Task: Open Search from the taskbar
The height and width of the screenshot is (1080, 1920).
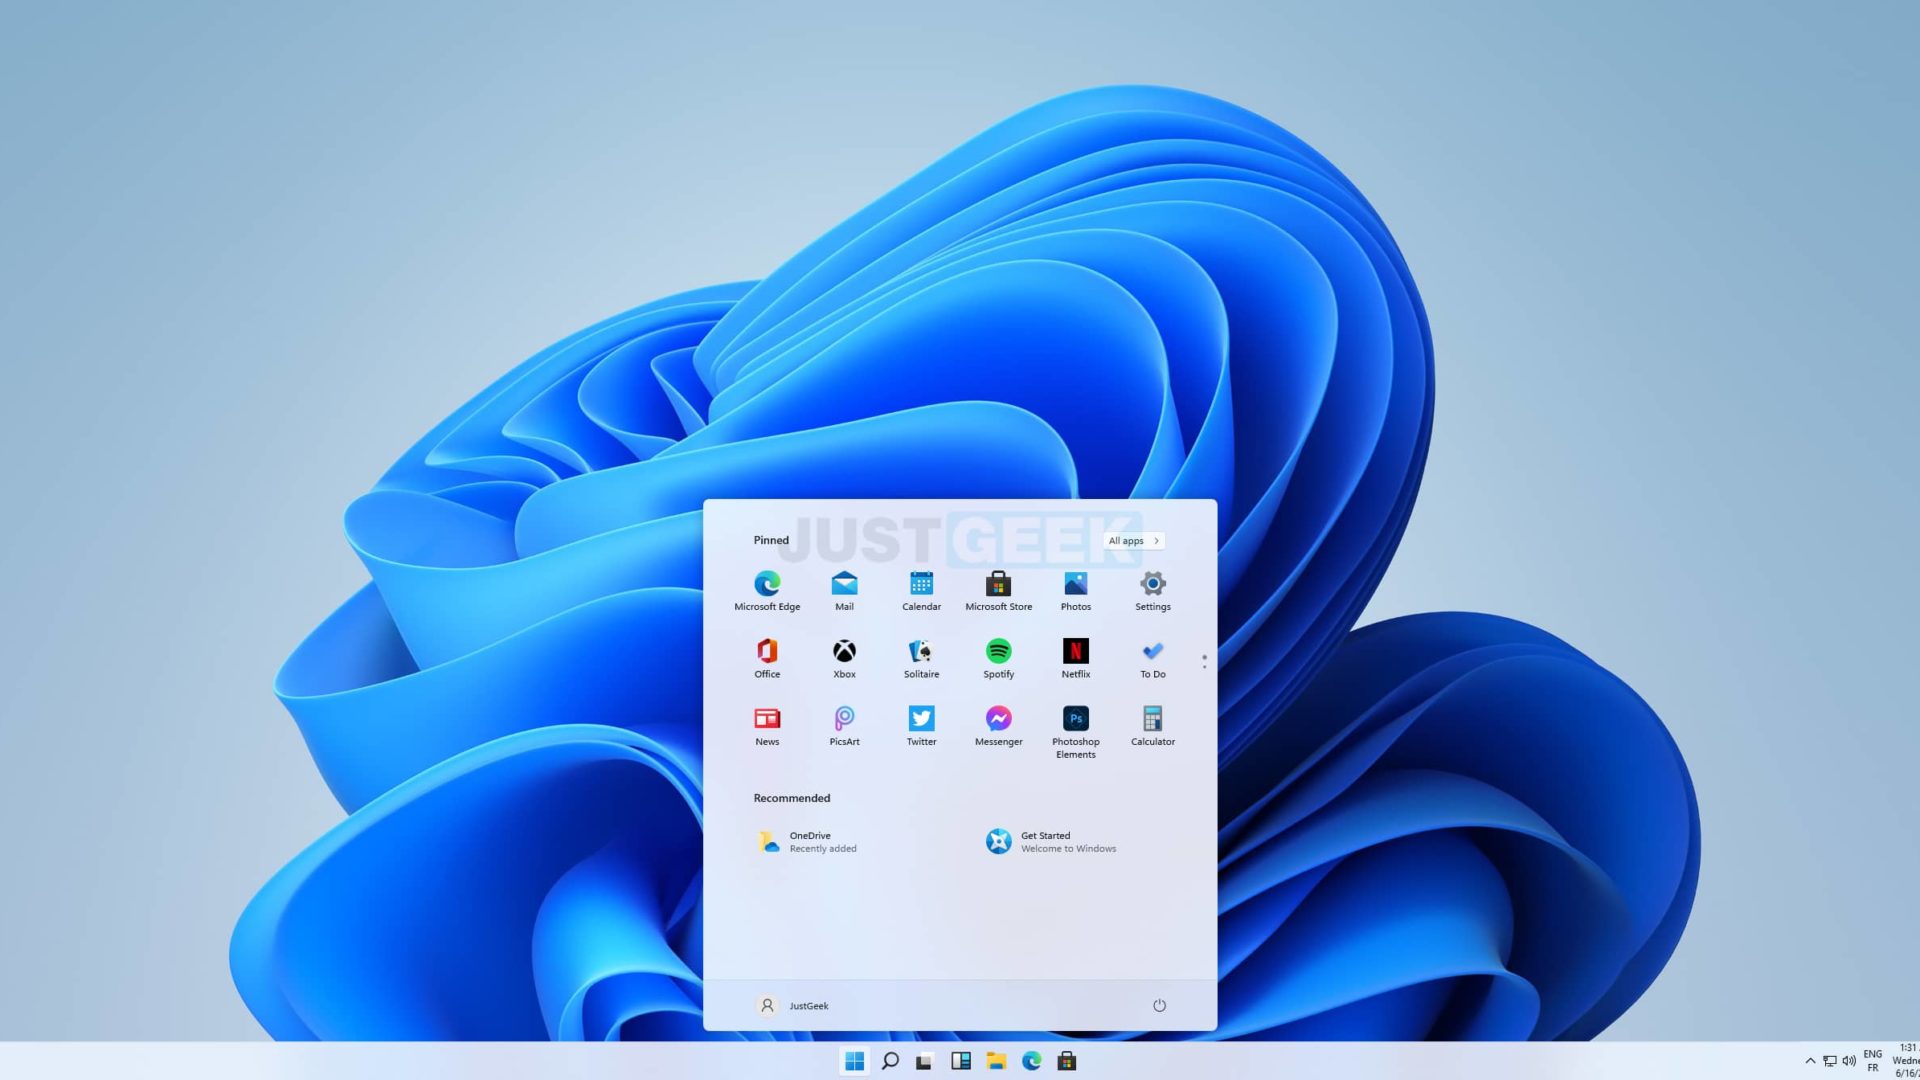Action: [890, 1061]
